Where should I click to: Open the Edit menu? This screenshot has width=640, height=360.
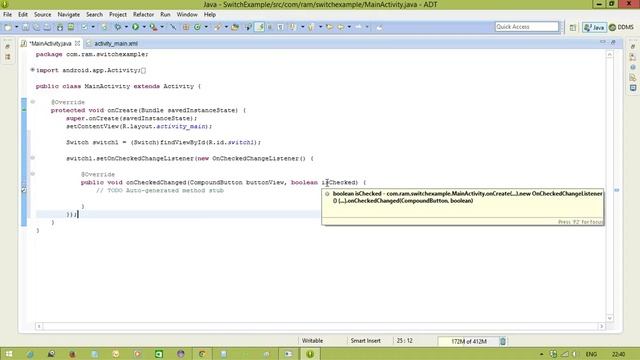pyautogui.click(x=23, y=14)
